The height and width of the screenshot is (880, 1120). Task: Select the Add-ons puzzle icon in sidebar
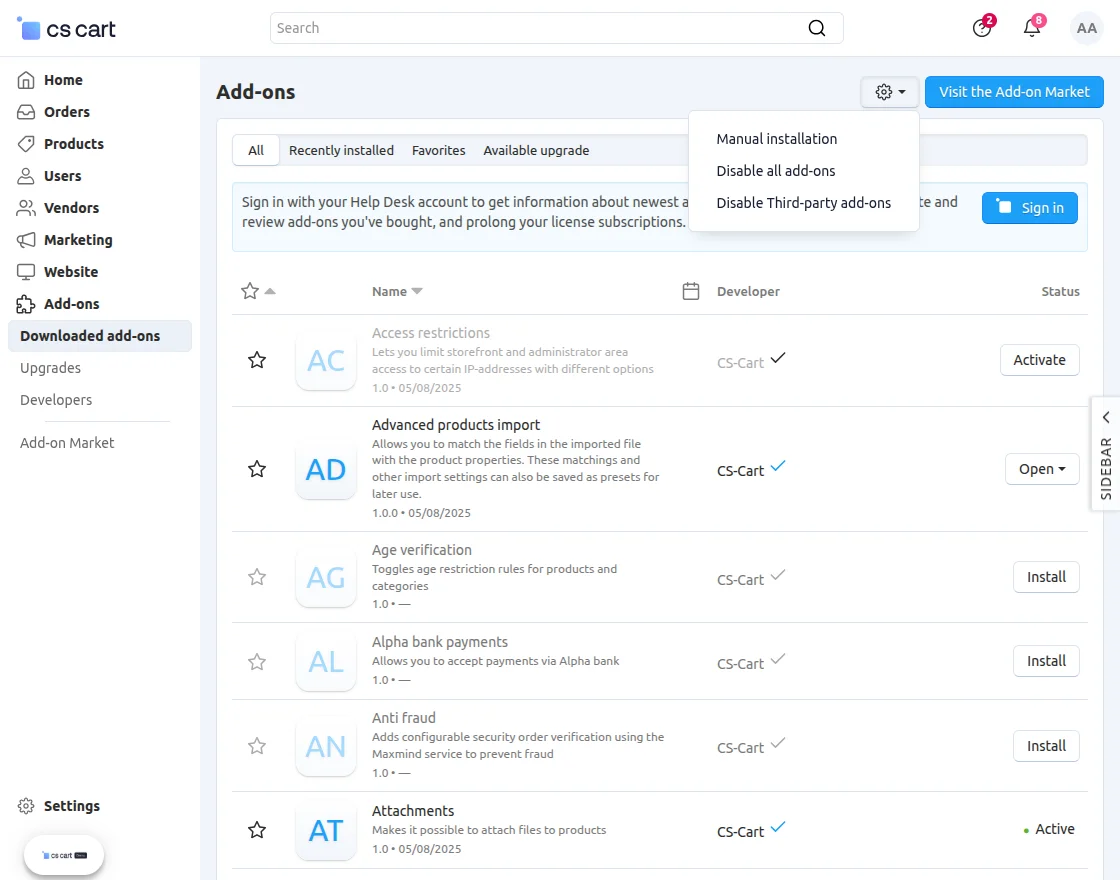click(27, 303)
